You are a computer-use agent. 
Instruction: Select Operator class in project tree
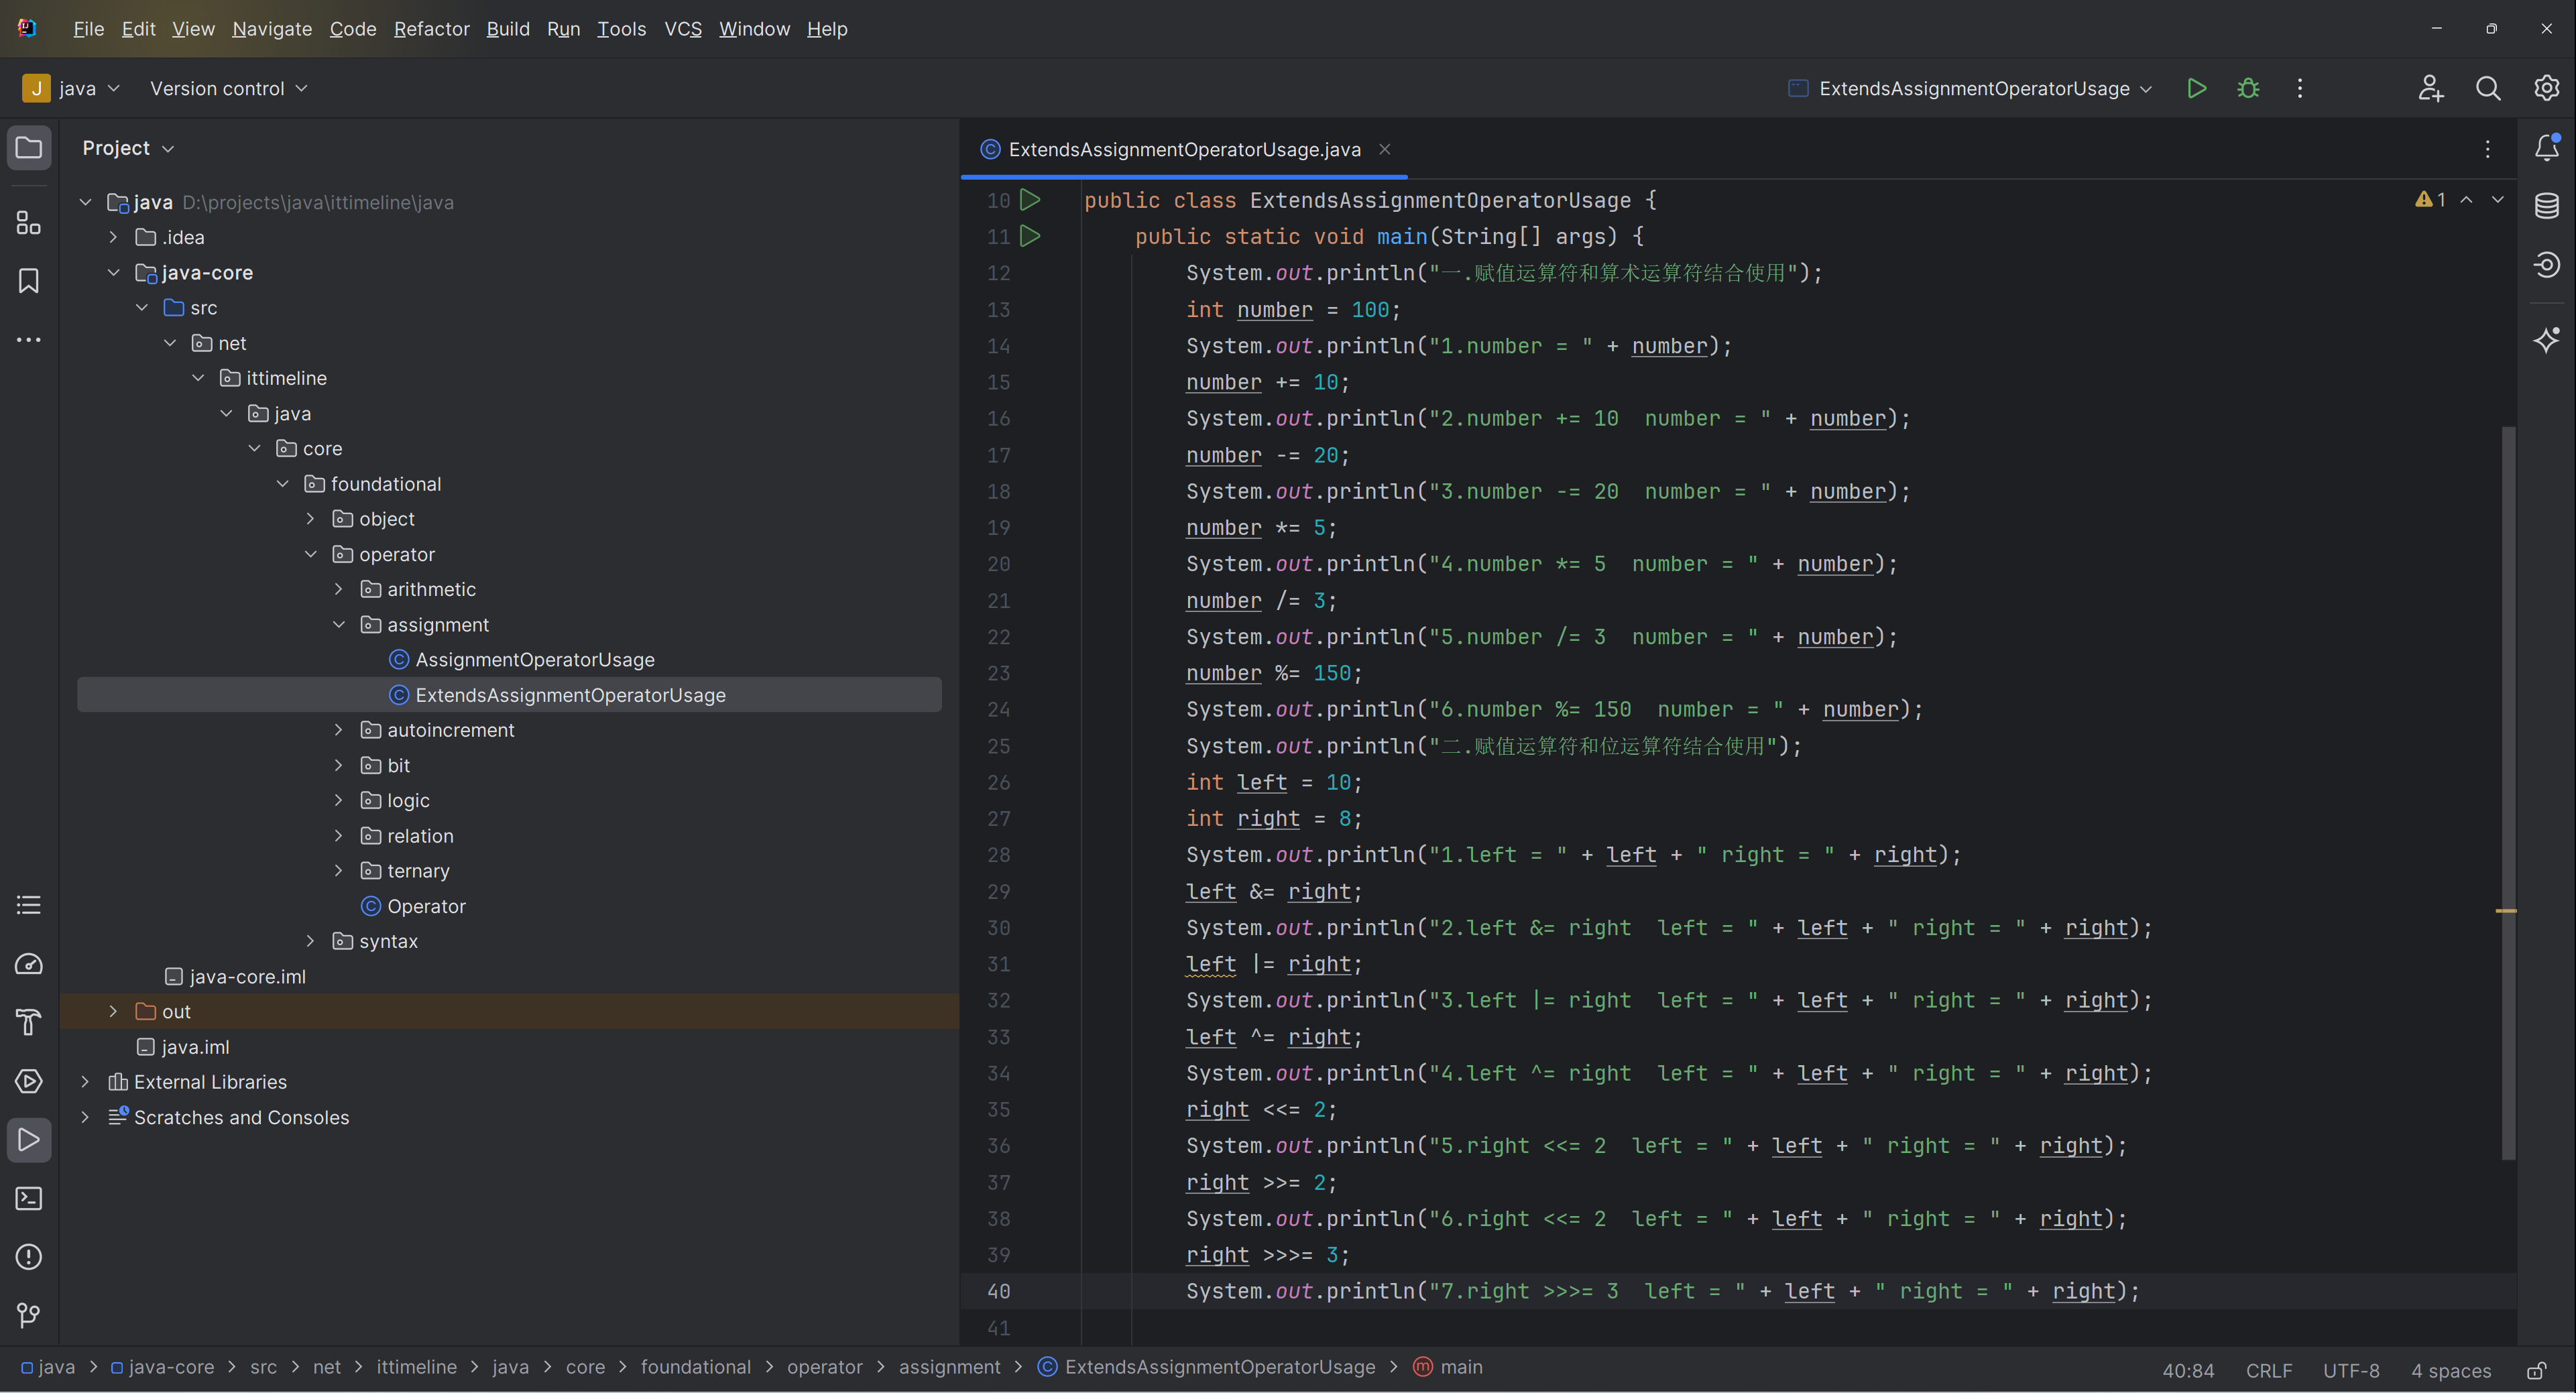click(426, 906)
